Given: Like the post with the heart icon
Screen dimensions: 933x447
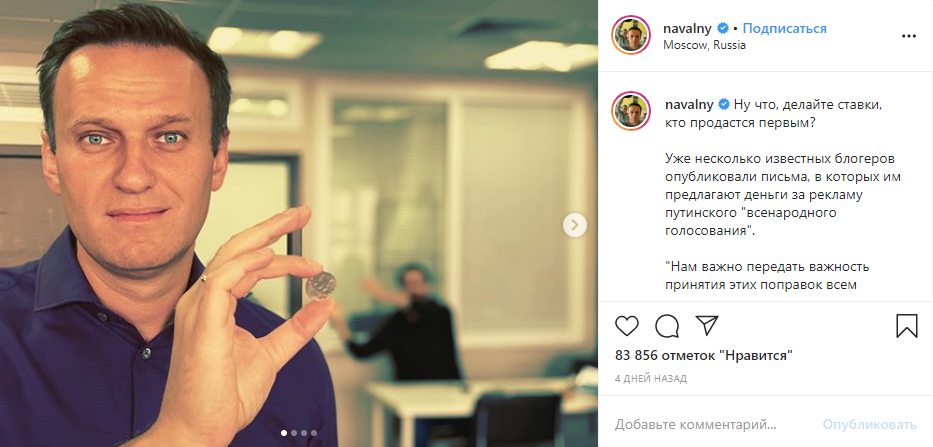Looking at the screenshot, I should pos(627,326).
